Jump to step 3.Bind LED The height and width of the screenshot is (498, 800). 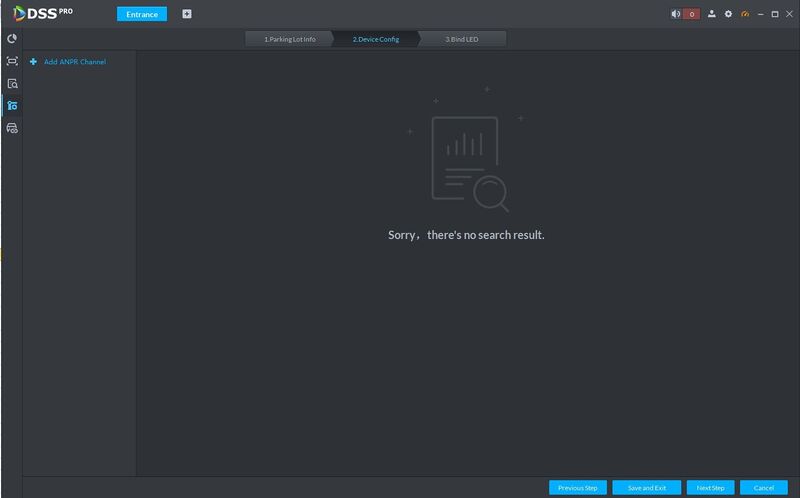pyautogui.click(x=462, y=39)
